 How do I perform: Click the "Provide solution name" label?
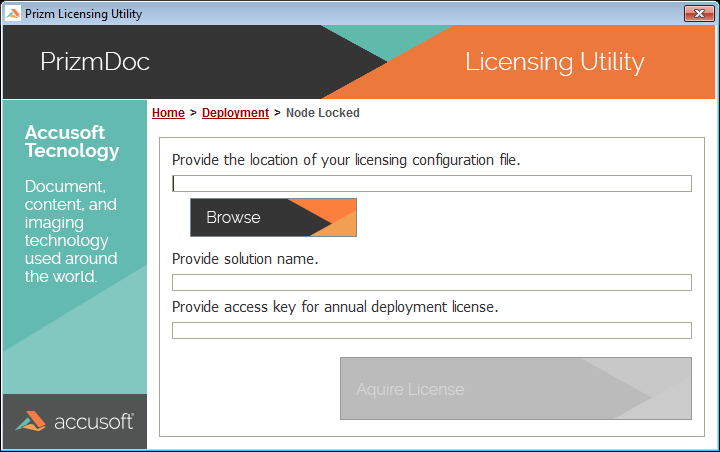click(245, 259)
